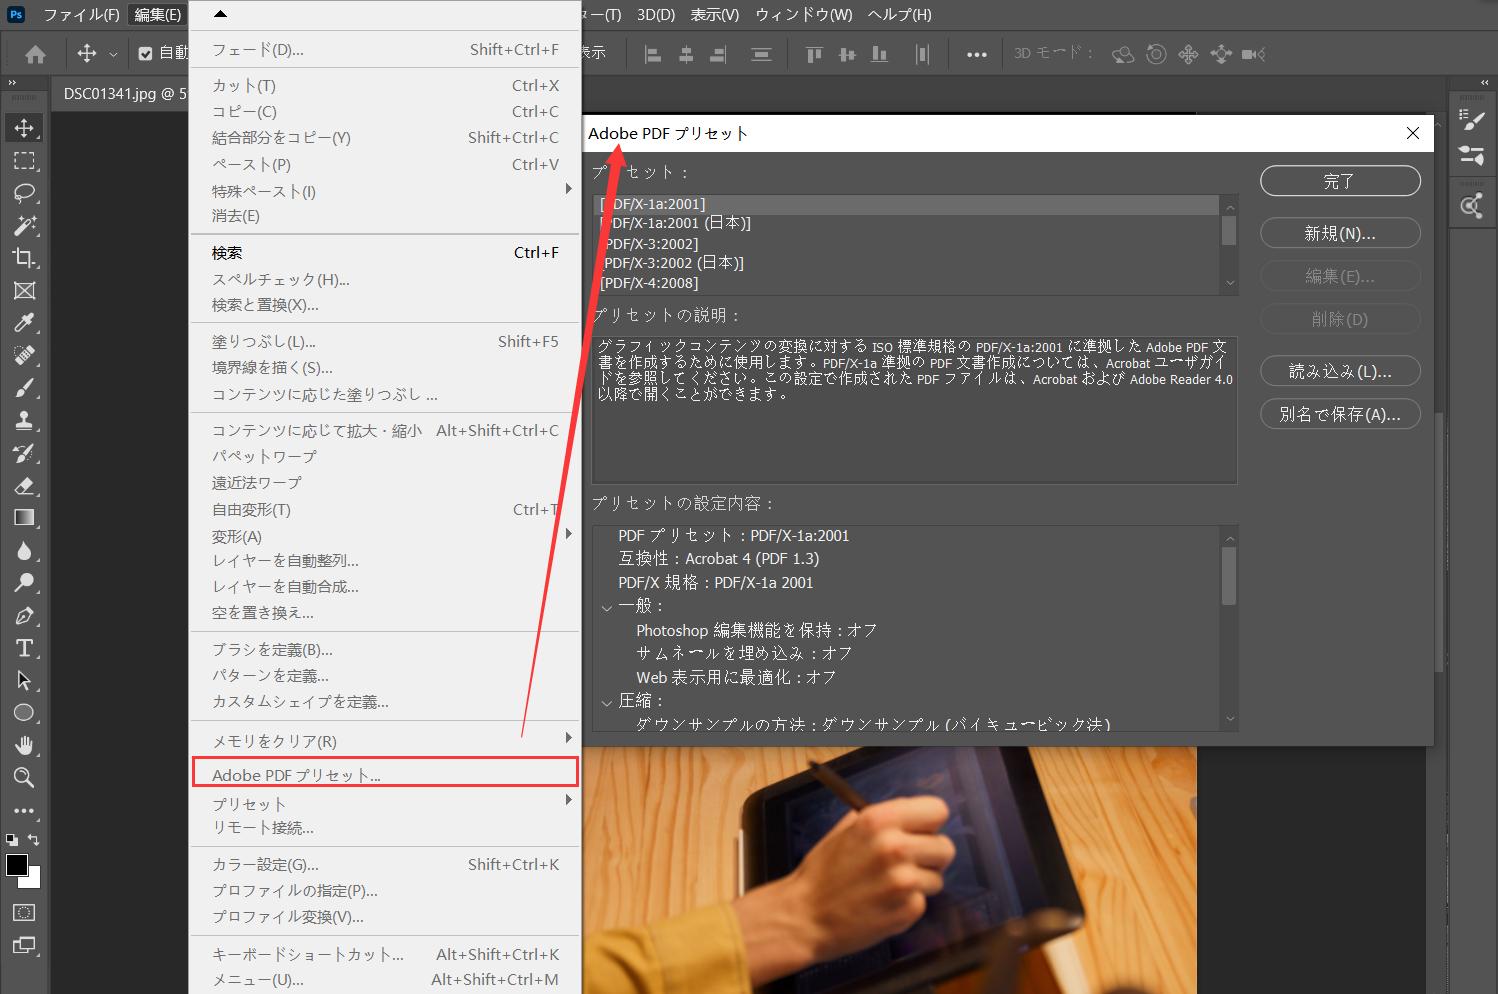This screenshot has height=994, width=1498.
Task: Expand the left toolbar double-arrow
Action: [x=12, y=83]
